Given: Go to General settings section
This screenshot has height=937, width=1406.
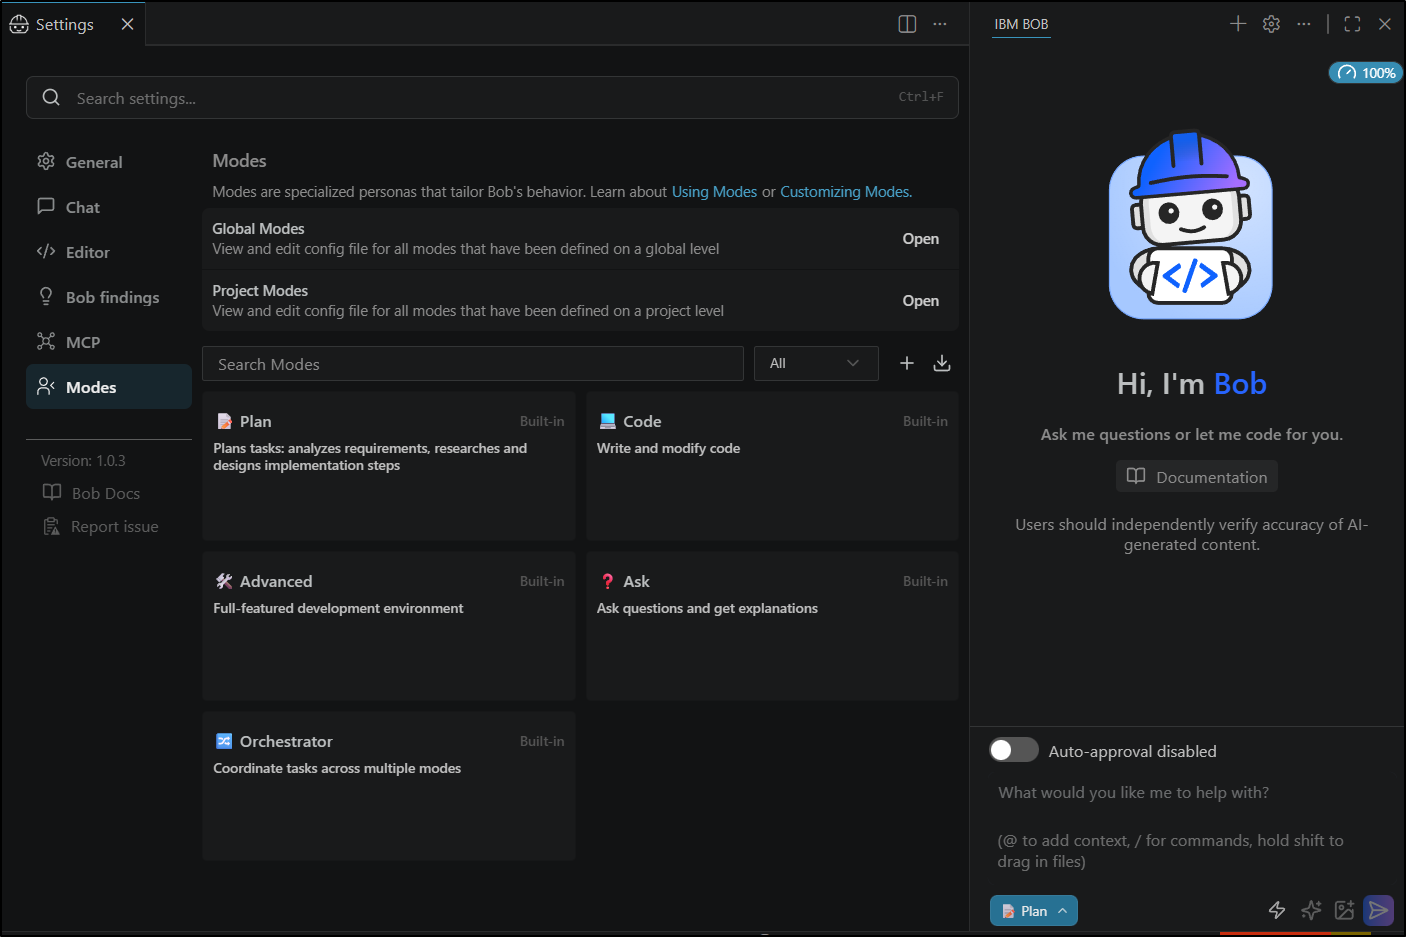Looking at the screenshot, I should coord(108,162).
